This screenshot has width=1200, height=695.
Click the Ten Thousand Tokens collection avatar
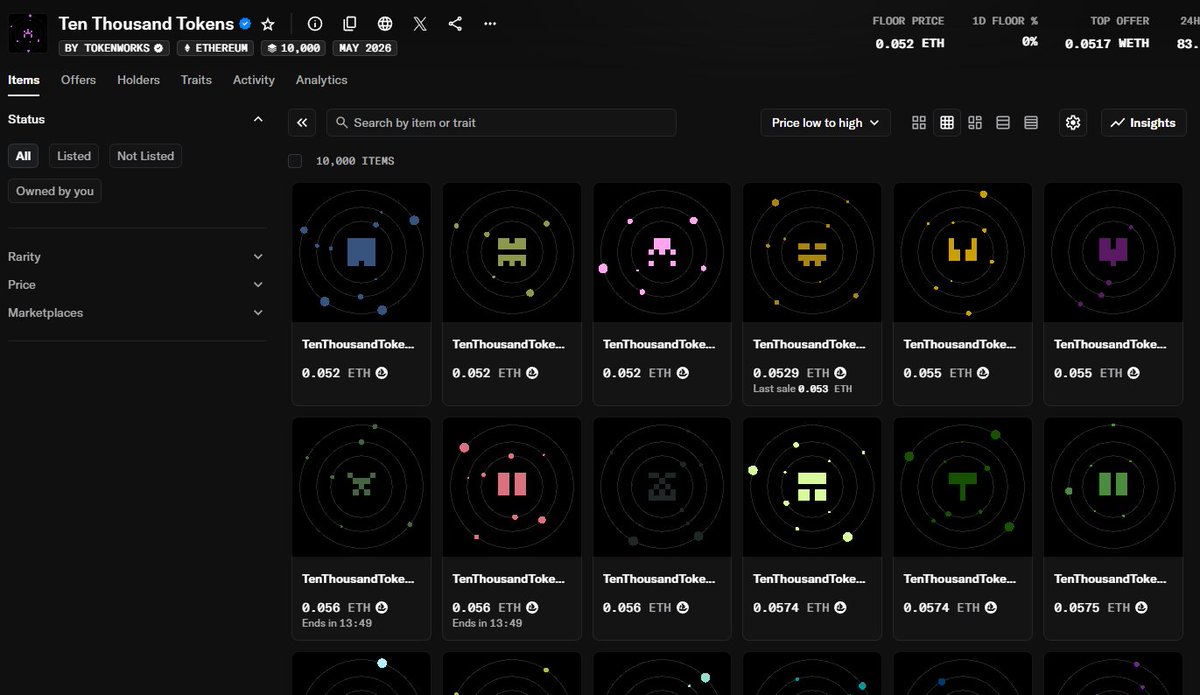(28, 32)
